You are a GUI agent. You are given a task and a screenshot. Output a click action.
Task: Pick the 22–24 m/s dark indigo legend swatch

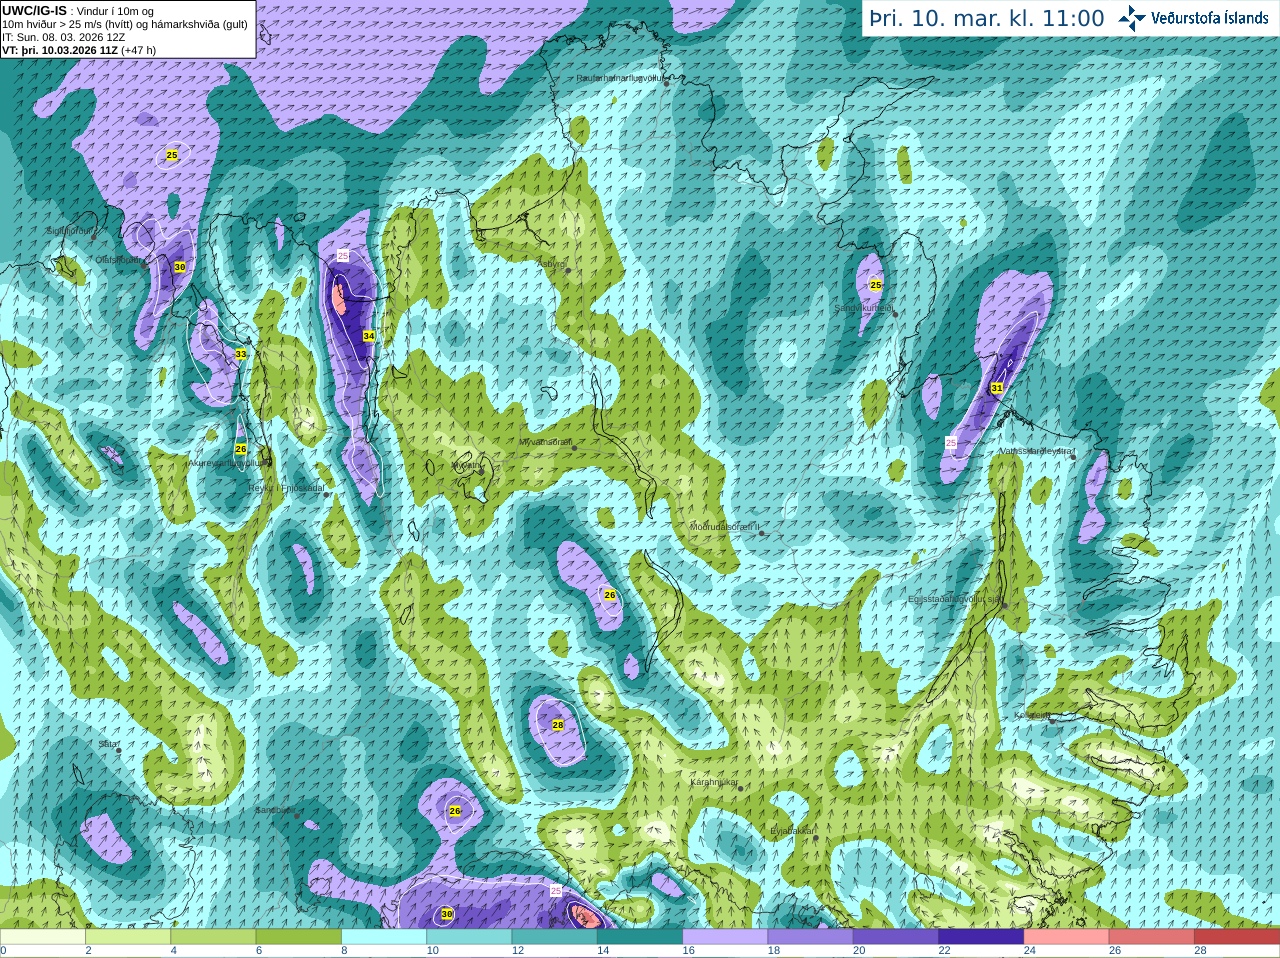point(981,937)
